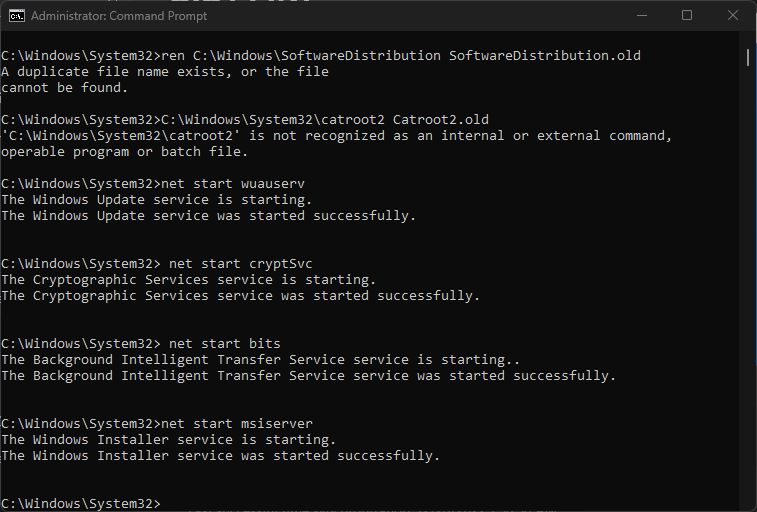This screenshot has height=512, width=757.
Task: Click the empty scrollbar track below the thumb
Action: point(748,300)
